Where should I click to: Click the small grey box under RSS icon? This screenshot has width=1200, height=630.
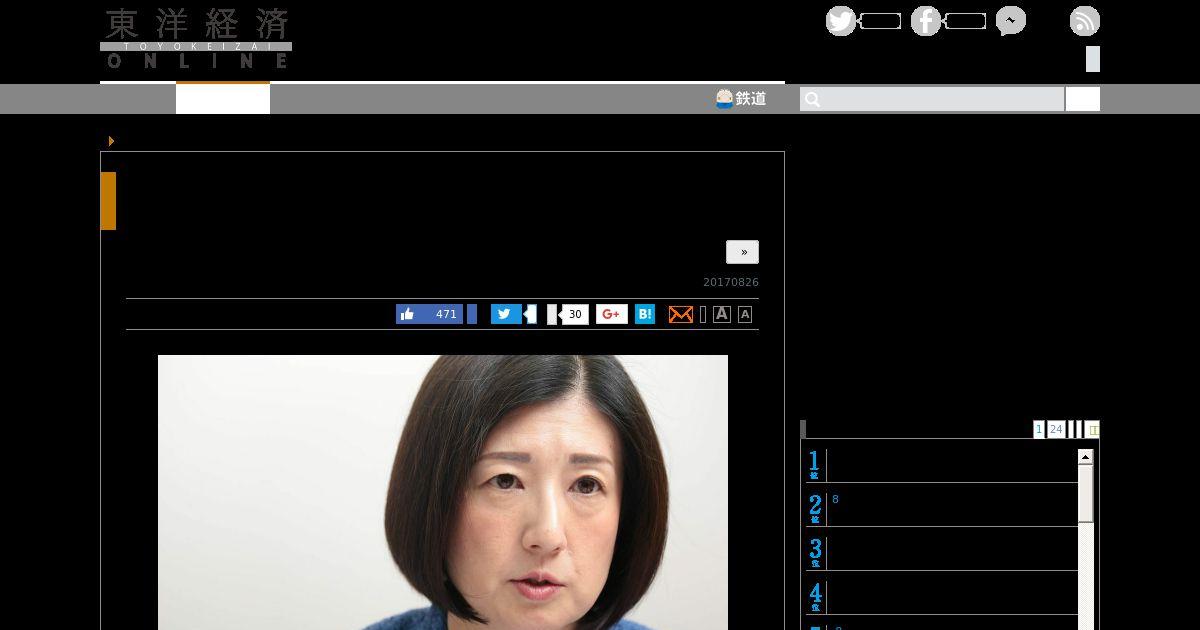pyautogui.click(x=1093, y=59)
